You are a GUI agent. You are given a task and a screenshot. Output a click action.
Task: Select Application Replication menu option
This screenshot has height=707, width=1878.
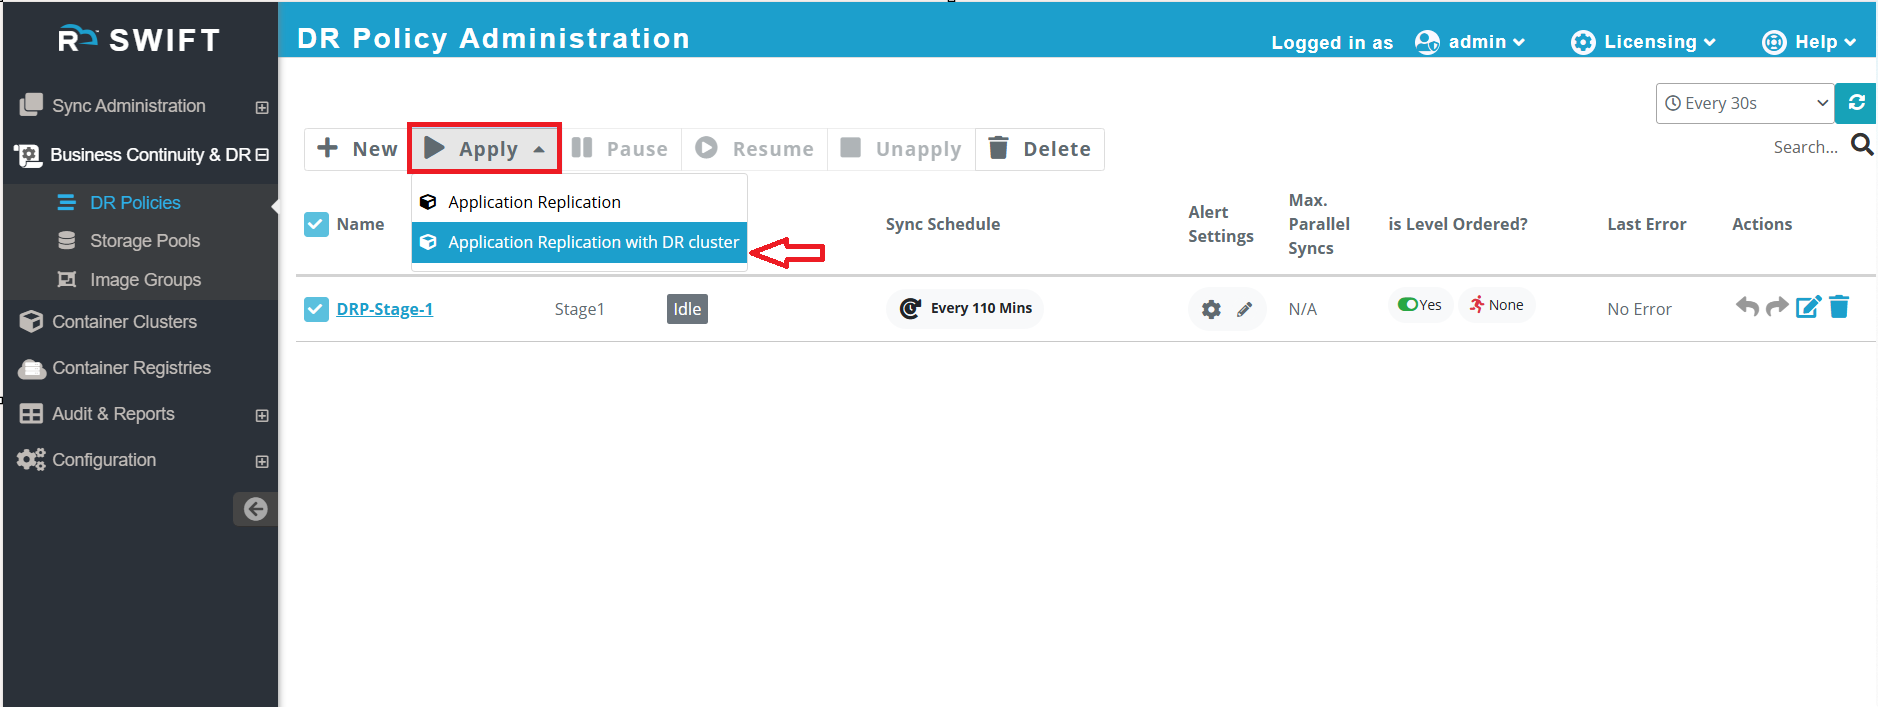[579, 202]
